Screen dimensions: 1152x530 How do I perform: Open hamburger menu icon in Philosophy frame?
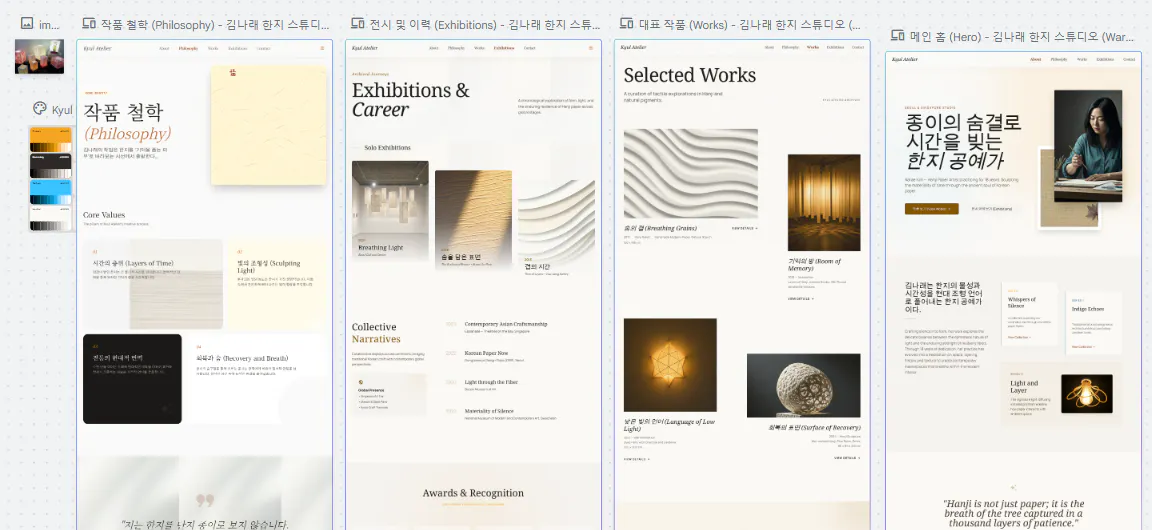click(322, 49)
